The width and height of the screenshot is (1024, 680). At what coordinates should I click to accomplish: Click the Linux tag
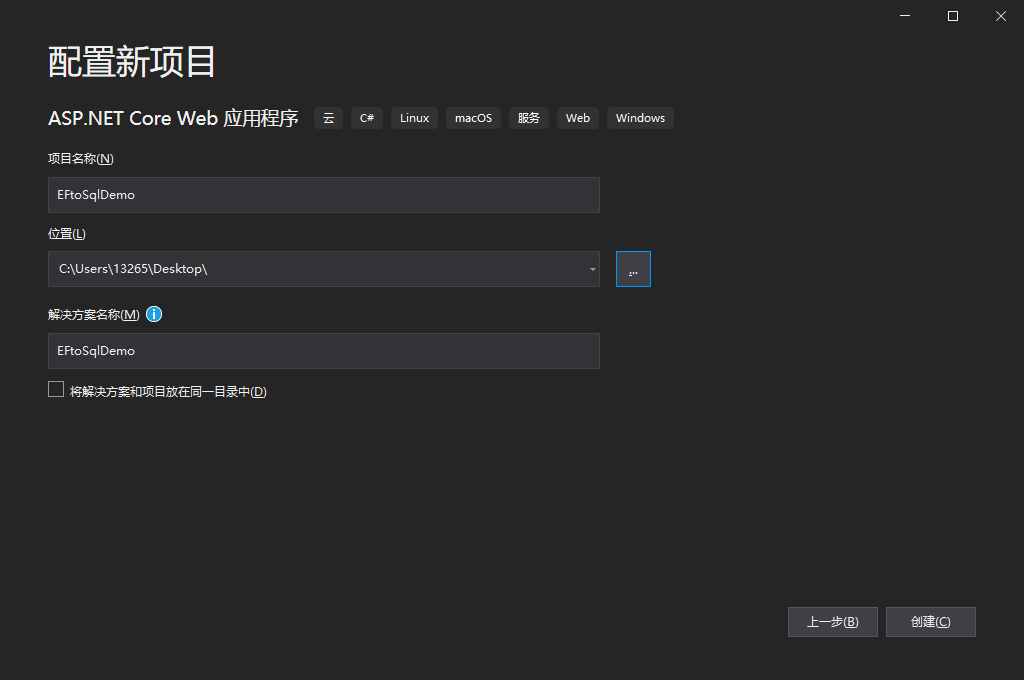point(415,118)
